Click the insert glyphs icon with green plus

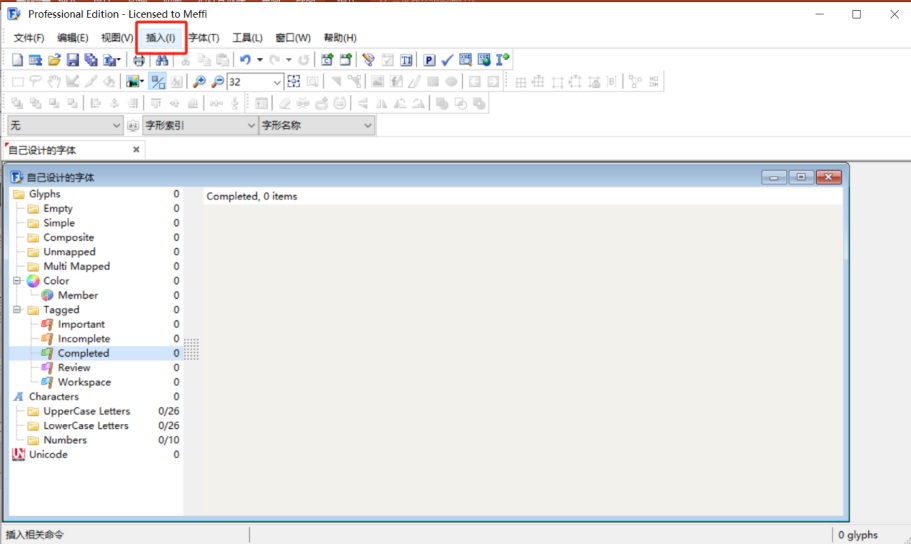pos(346,59)
